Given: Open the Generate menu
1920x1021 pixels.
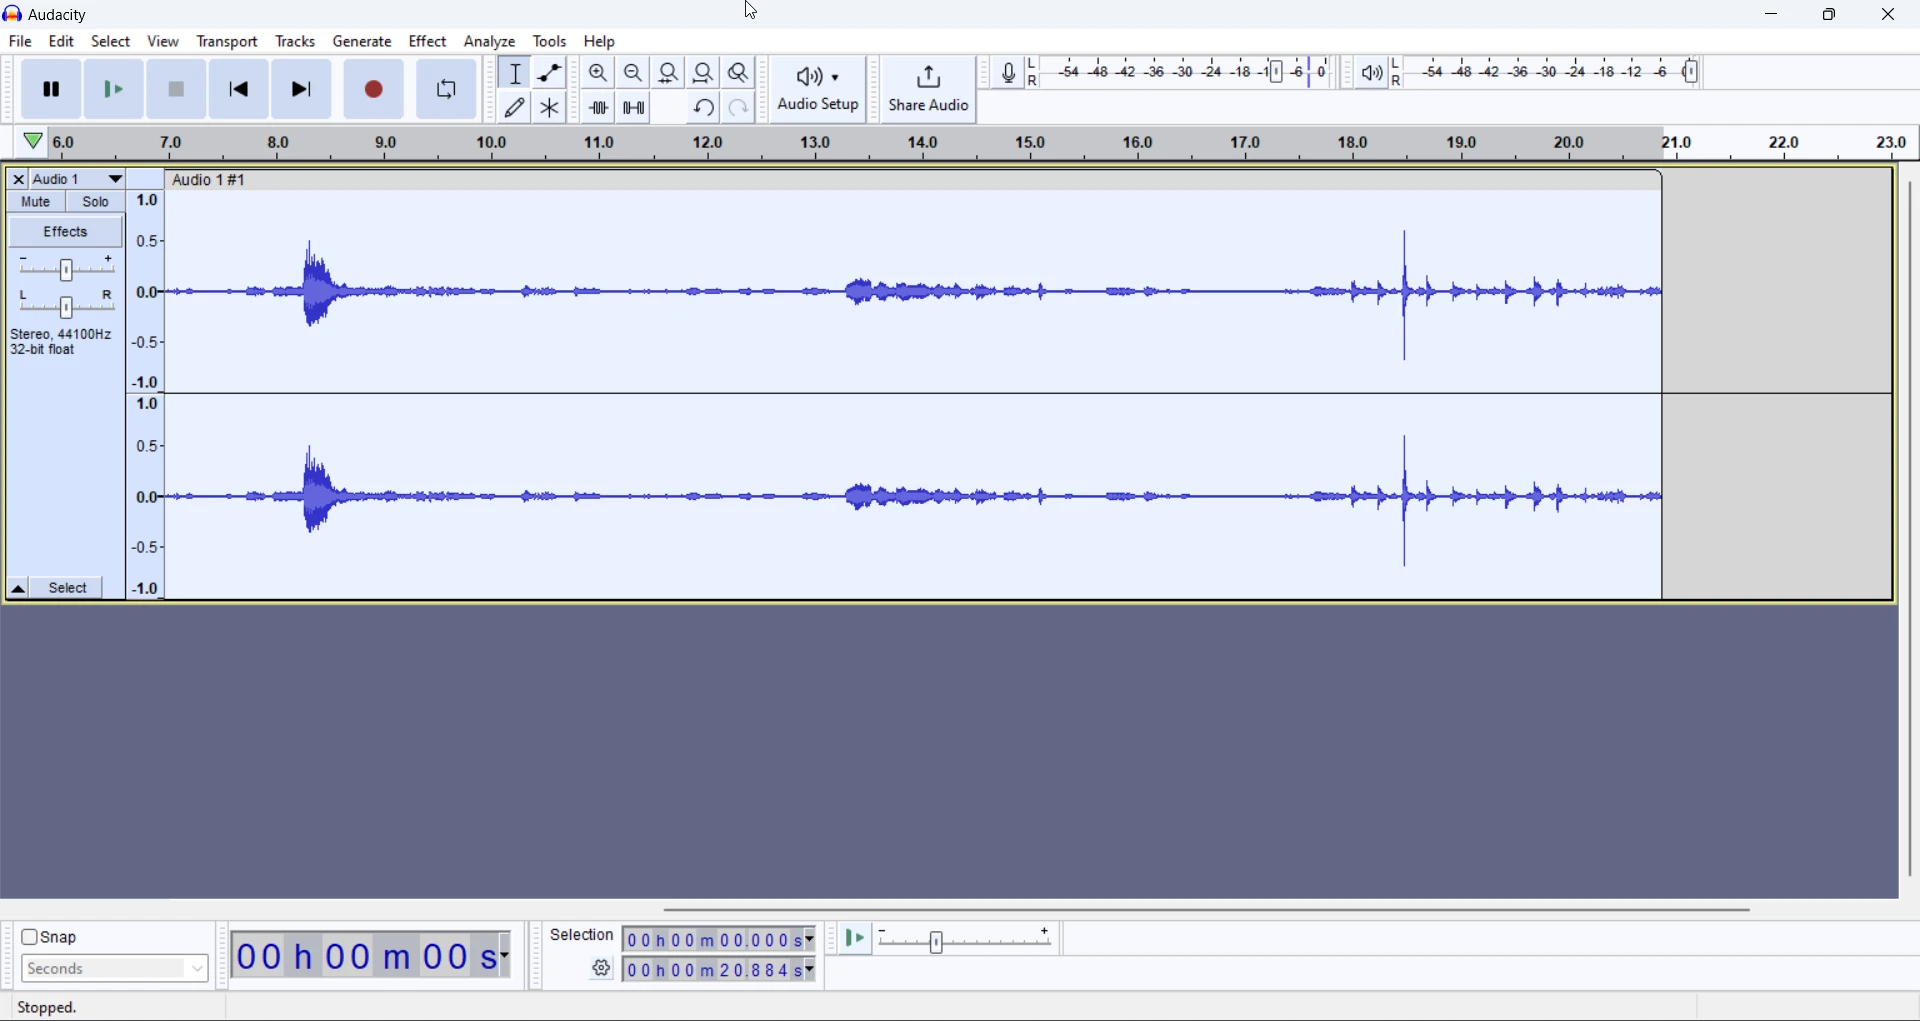Looking at the screenshot, I should [362, 42].
